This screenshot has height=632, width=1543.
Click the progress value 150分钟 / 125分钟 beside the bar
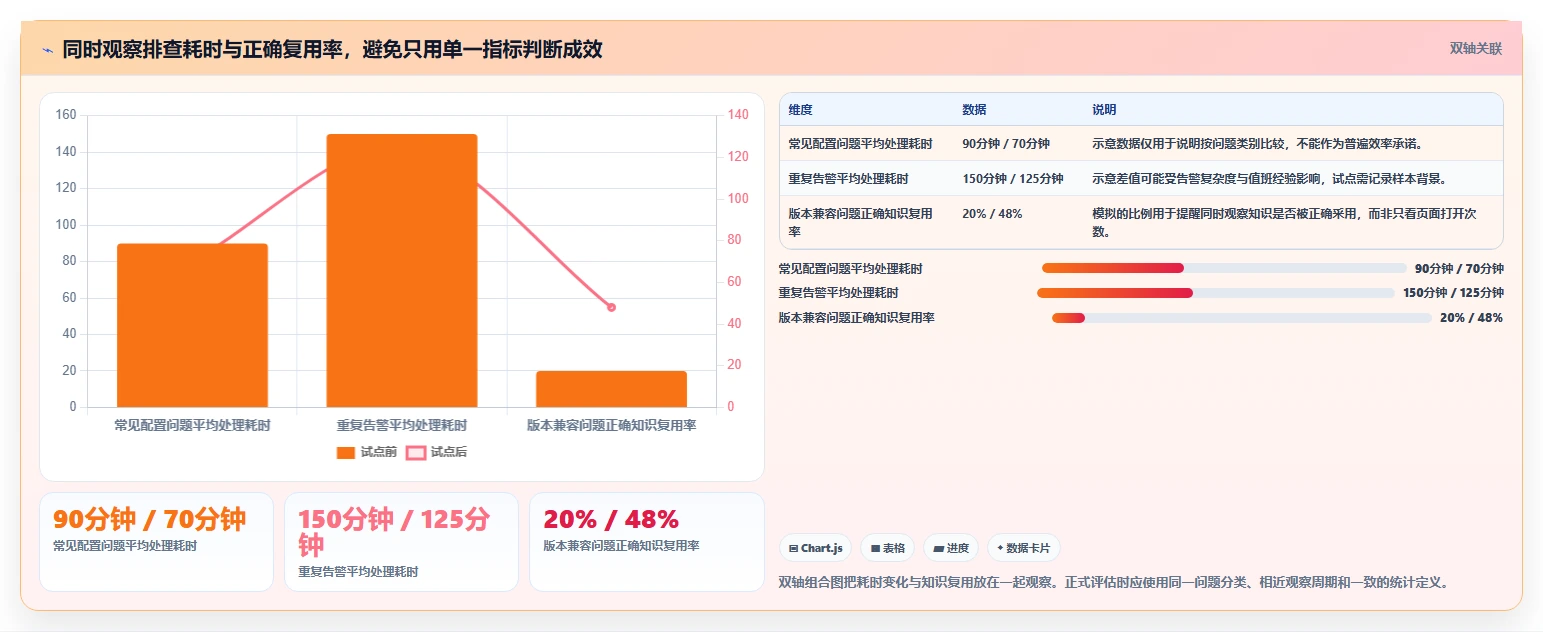click(1453, 293)
